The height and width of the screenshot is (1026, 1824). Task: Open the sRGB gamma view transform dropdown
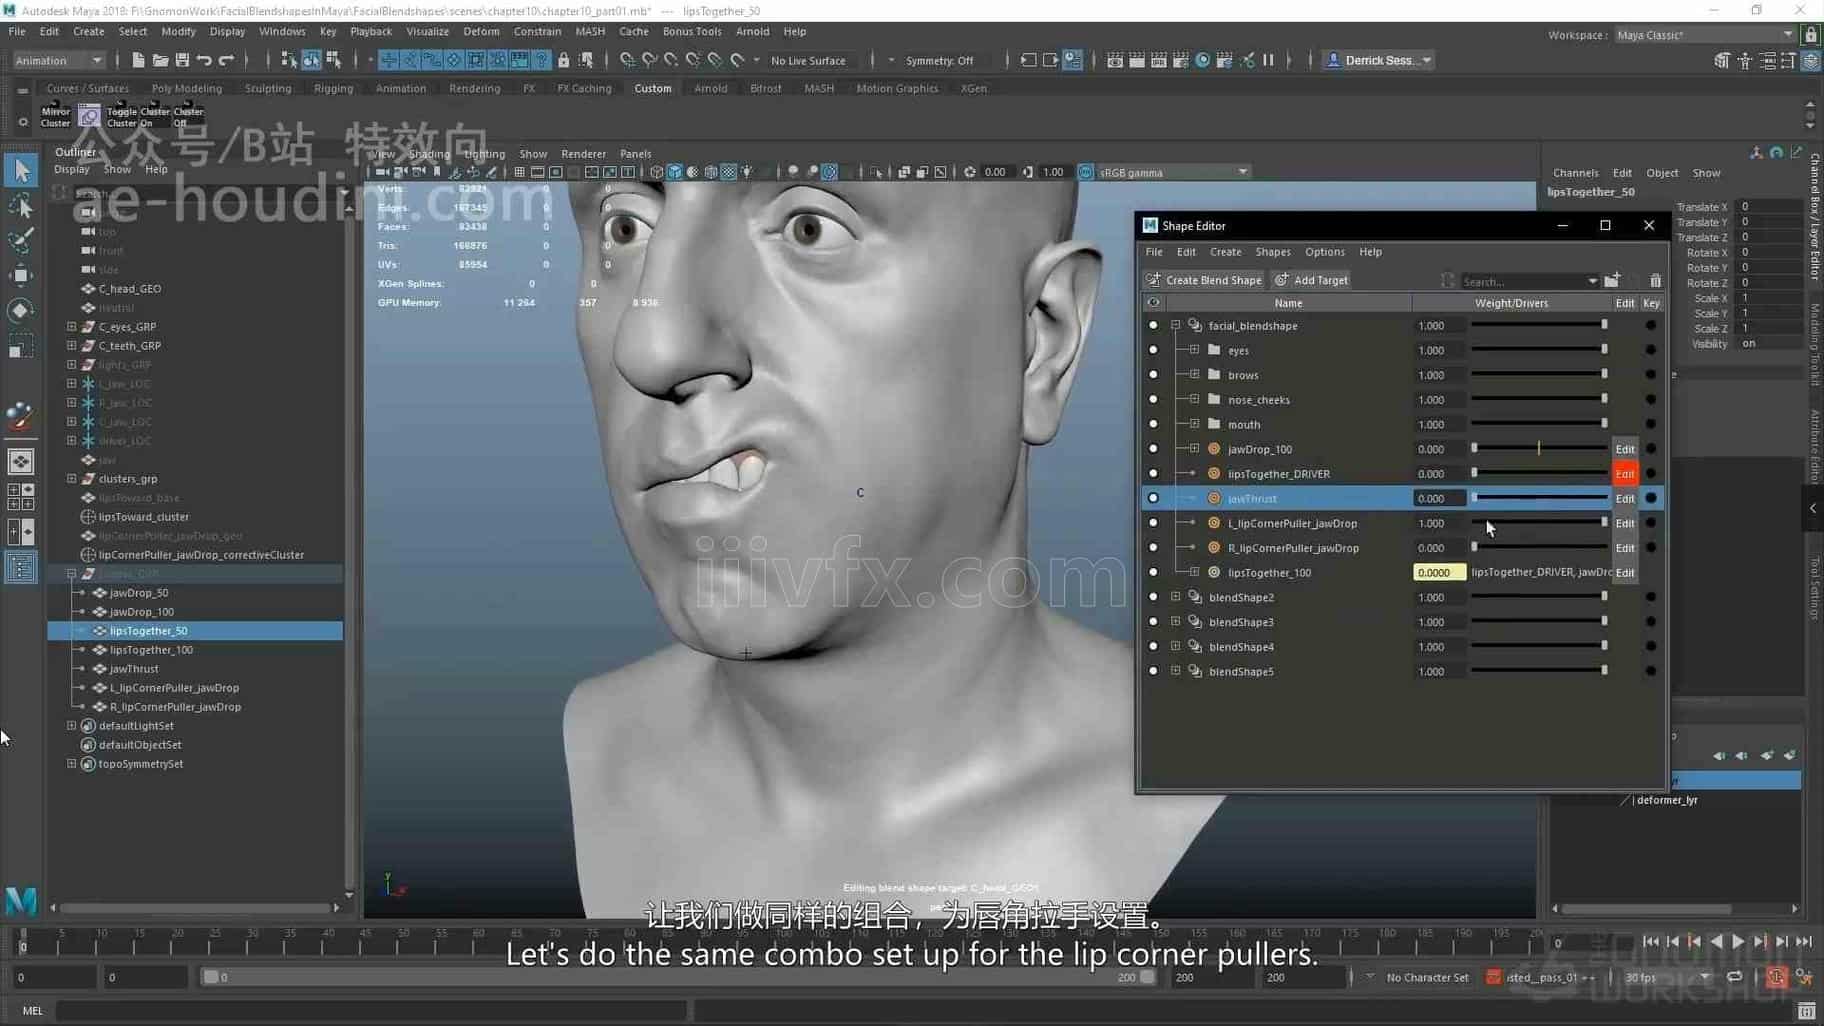tap(1172, 172)
